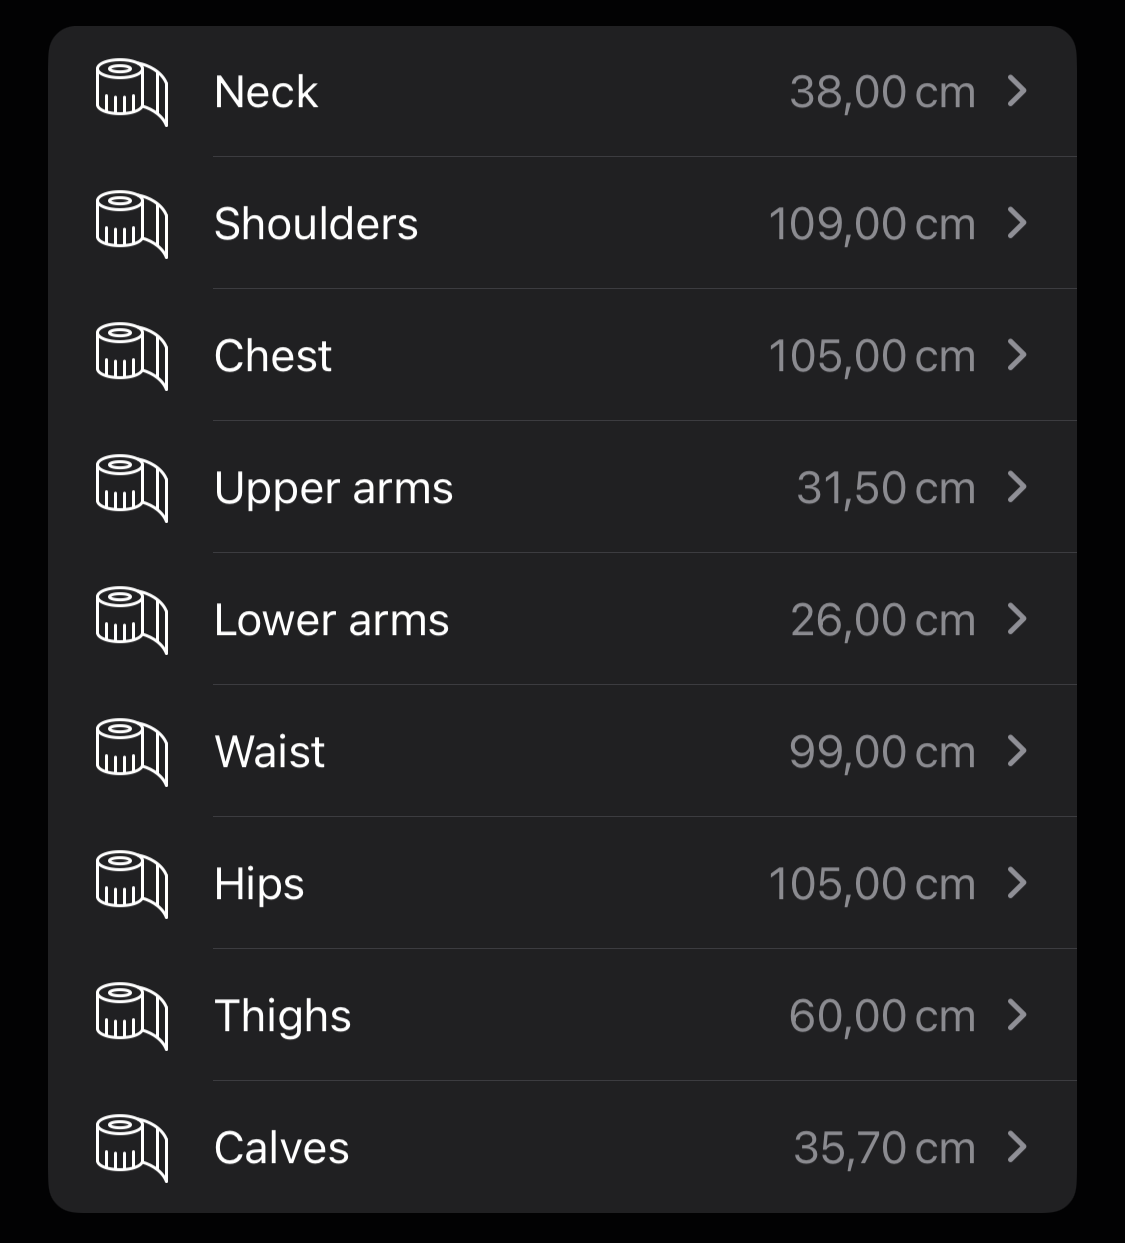
Task: Choose the Hips measurement label
Action: (x=259, y=884)
